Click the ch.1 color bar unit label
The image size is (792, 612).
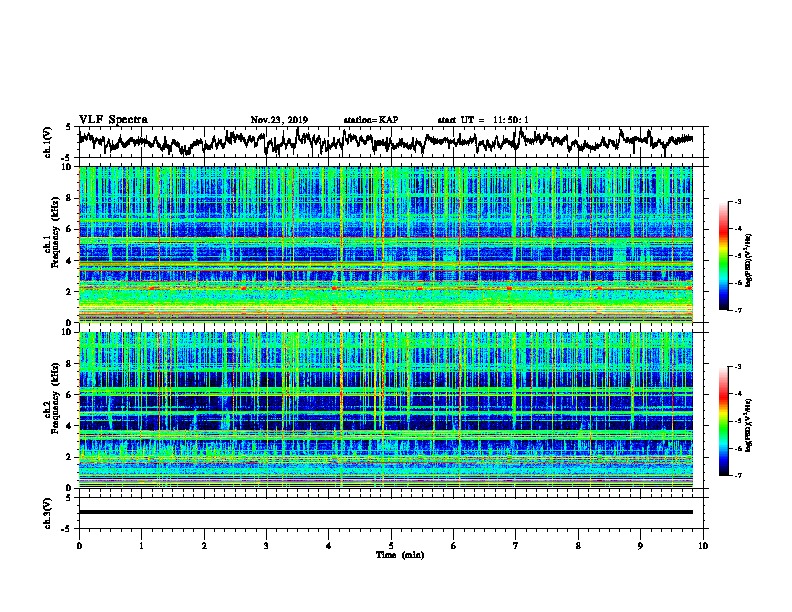click(x=749, y=261)
